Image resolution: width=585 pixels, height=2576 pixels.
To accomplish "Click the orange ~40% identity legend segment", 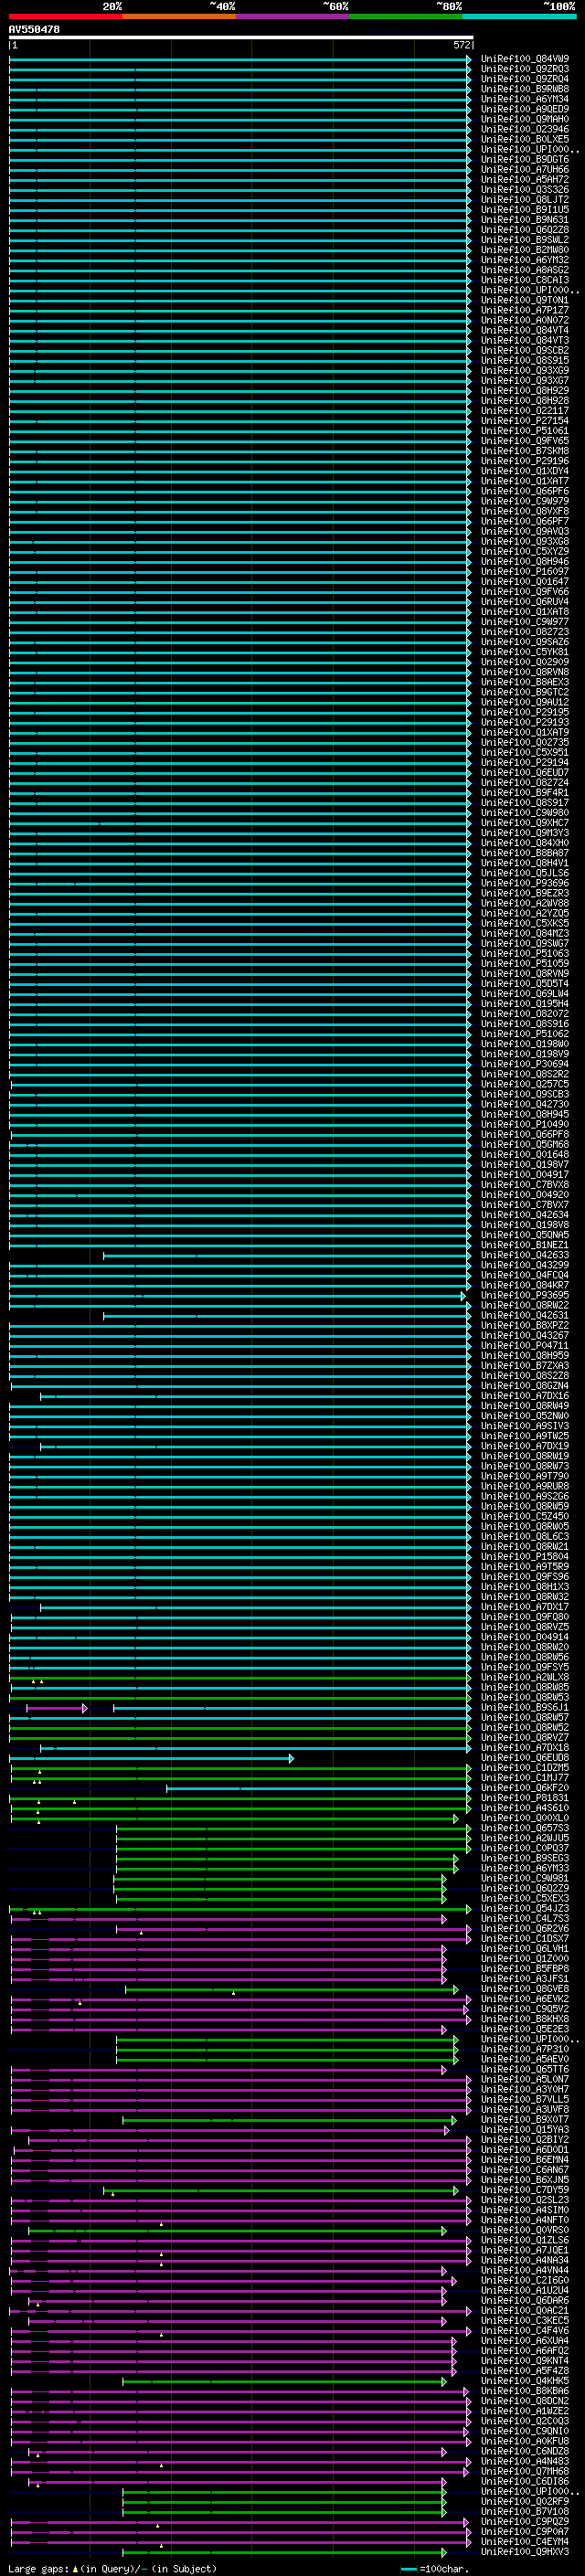I will [x=179, y=16].
